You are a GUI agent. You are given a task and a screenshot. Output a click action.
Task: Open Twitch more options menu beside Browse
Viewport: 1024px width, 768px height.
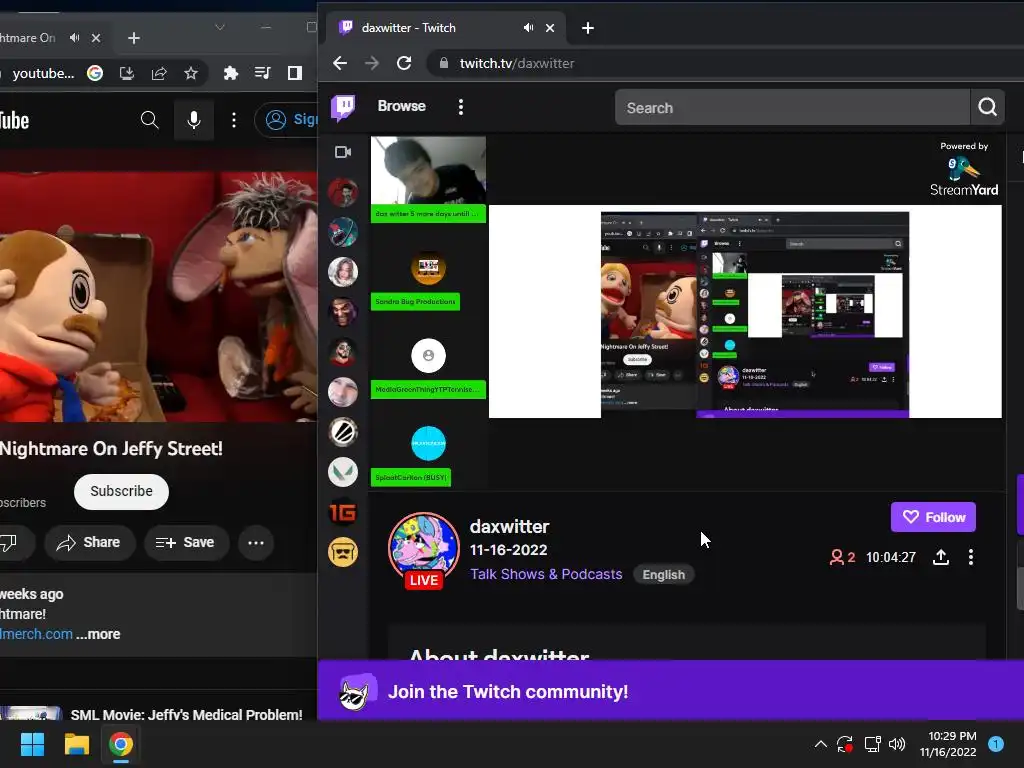click(461, 107)
